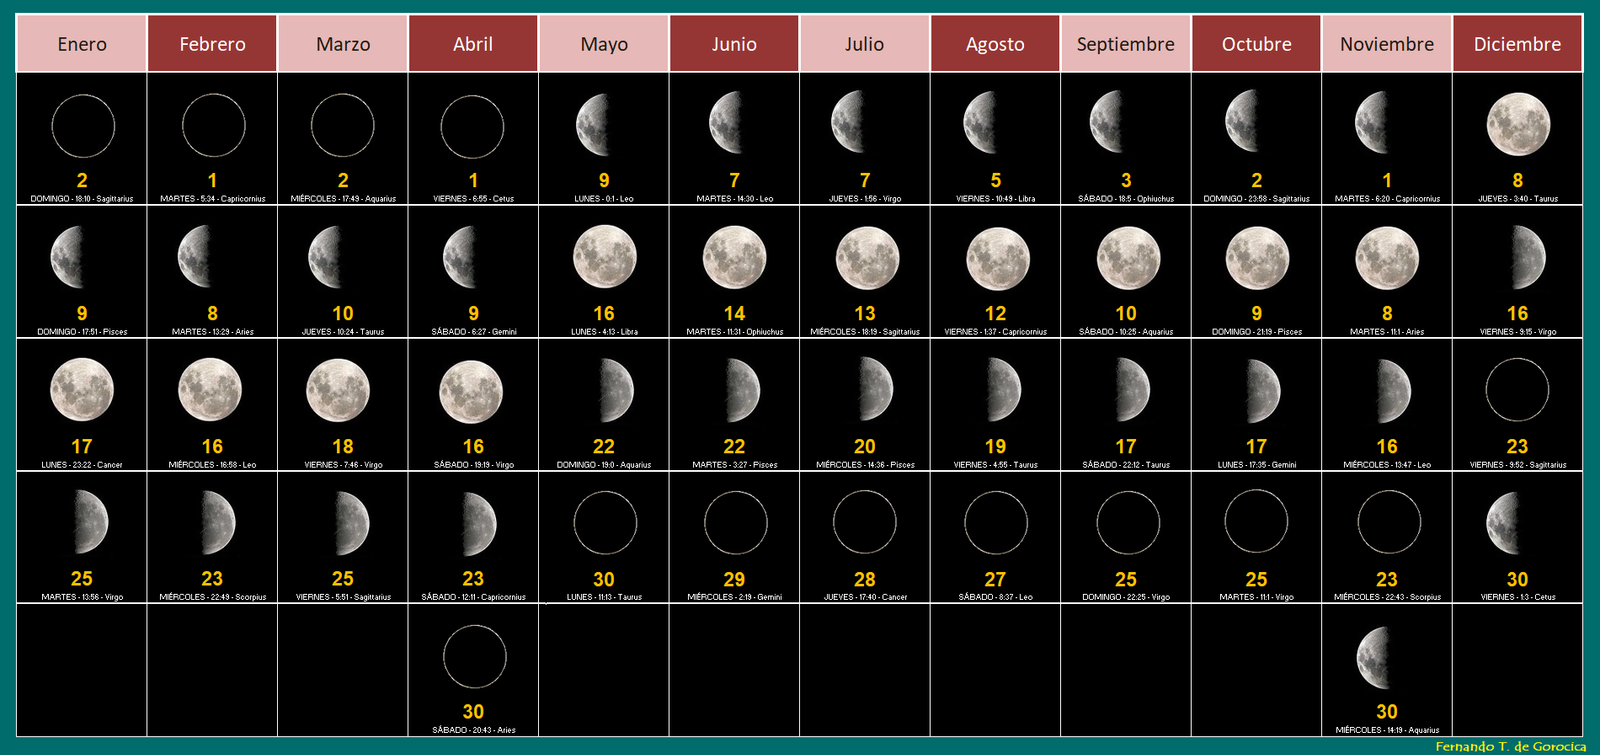Open the Enero month header
This screenshot has width=1600, height=755.
tap(82, 44)
